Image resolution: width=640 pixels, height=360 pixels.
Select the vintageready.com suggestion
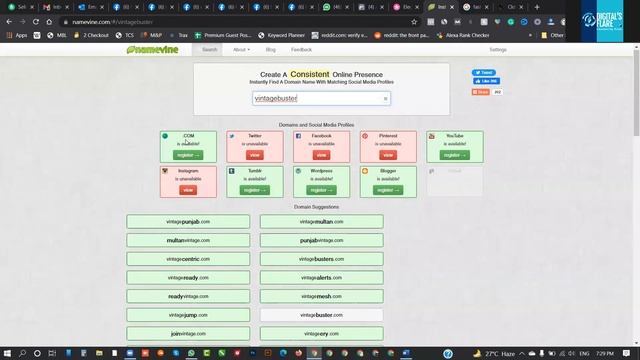click(x=188, y=278)
